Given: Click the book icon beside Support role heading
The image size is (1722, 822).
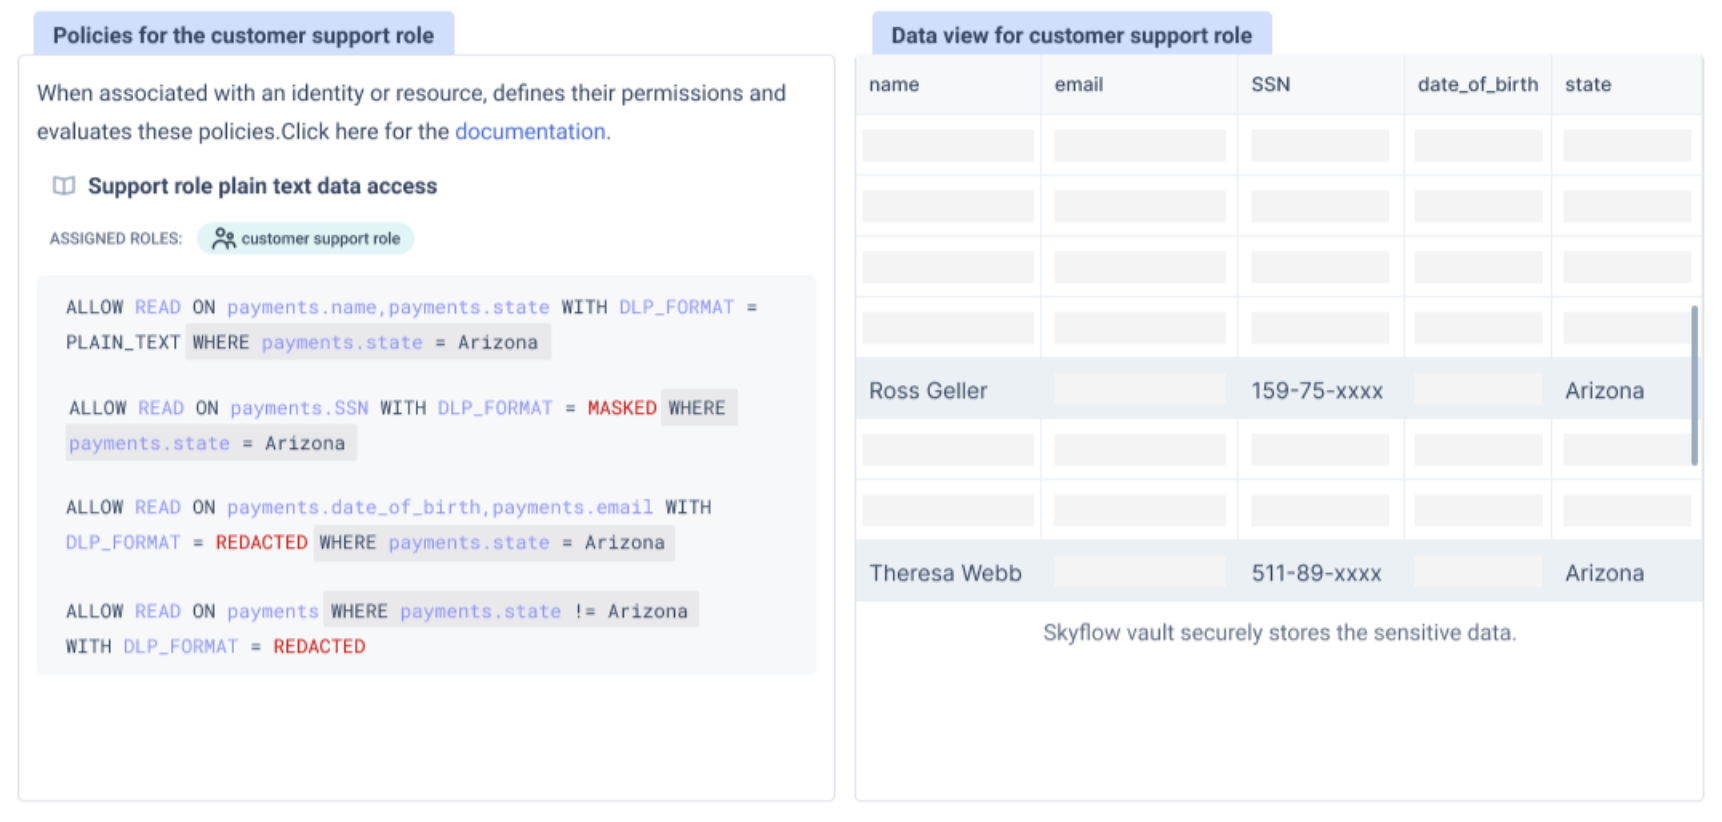Looking at the screenshot, I should 64,186.
